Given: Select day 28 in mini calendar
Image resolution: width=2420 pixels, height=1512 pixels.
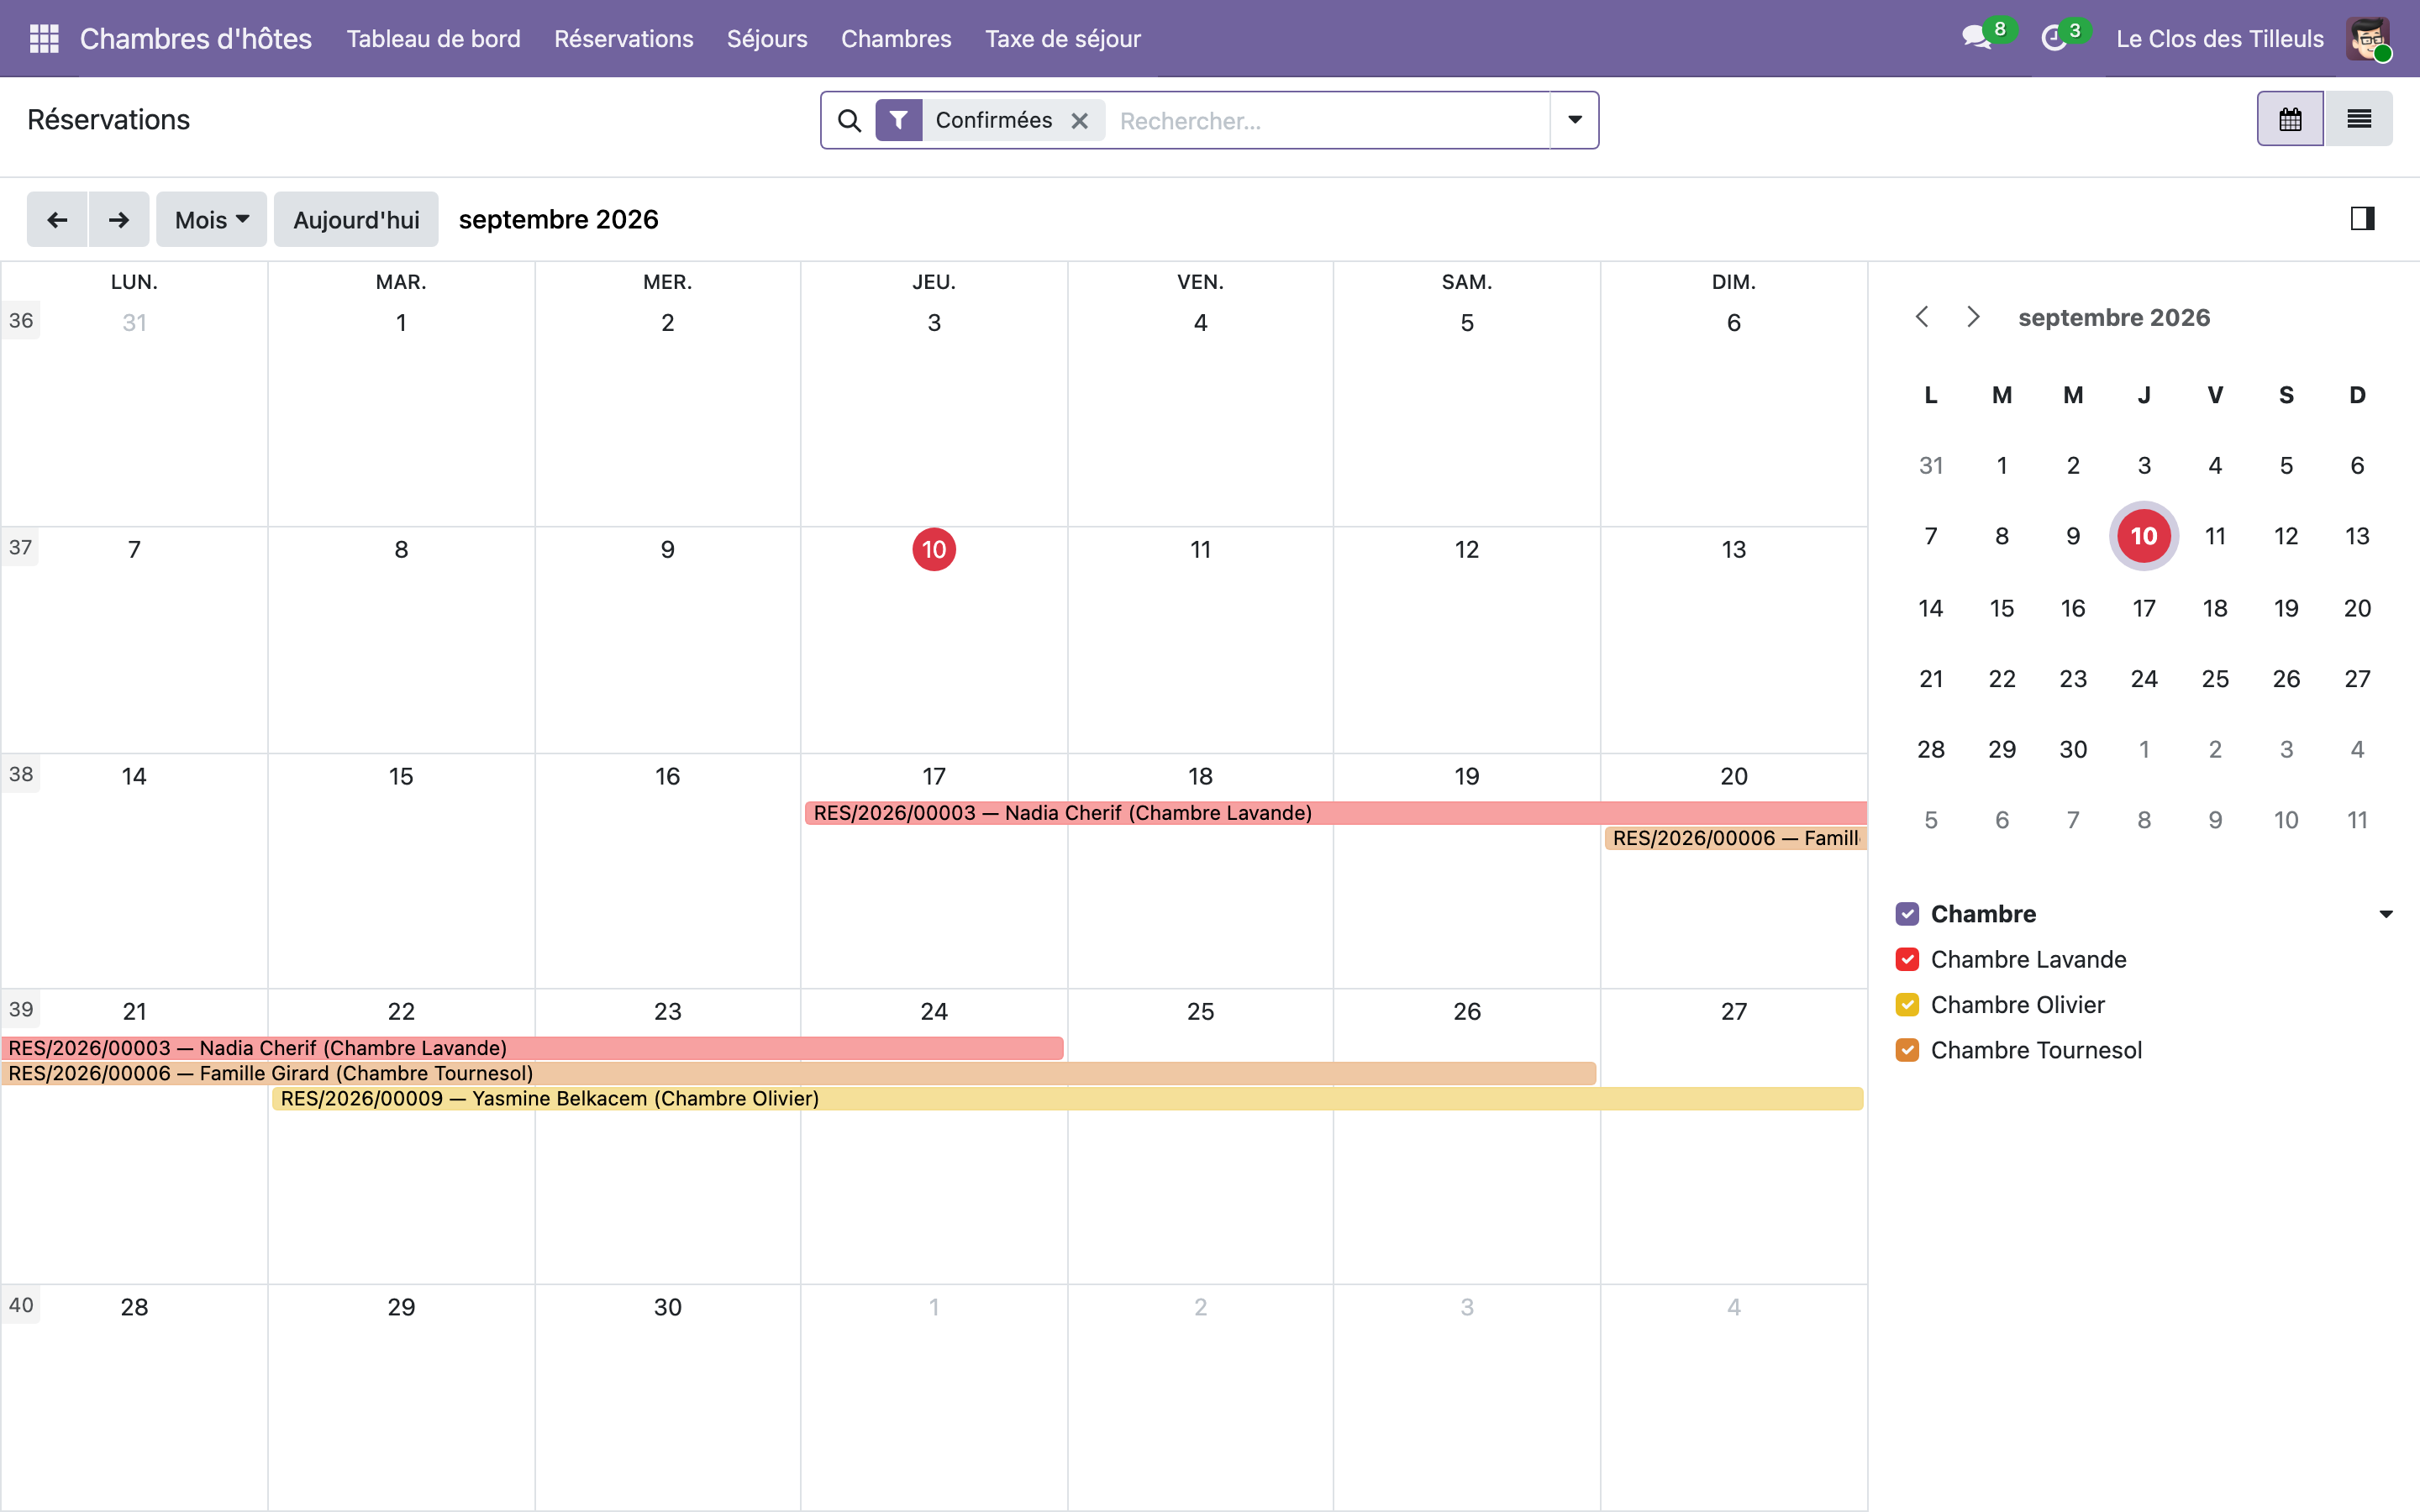Looking at the screenshot, I should tap(1930, 749).
